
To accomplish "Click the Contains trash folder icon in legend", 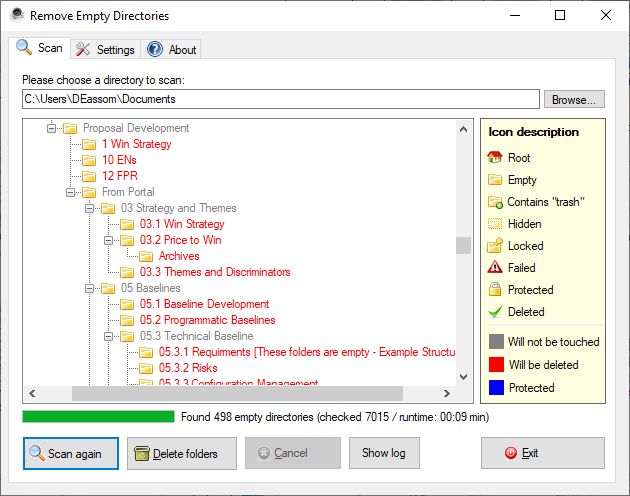I will pos(495,202).
